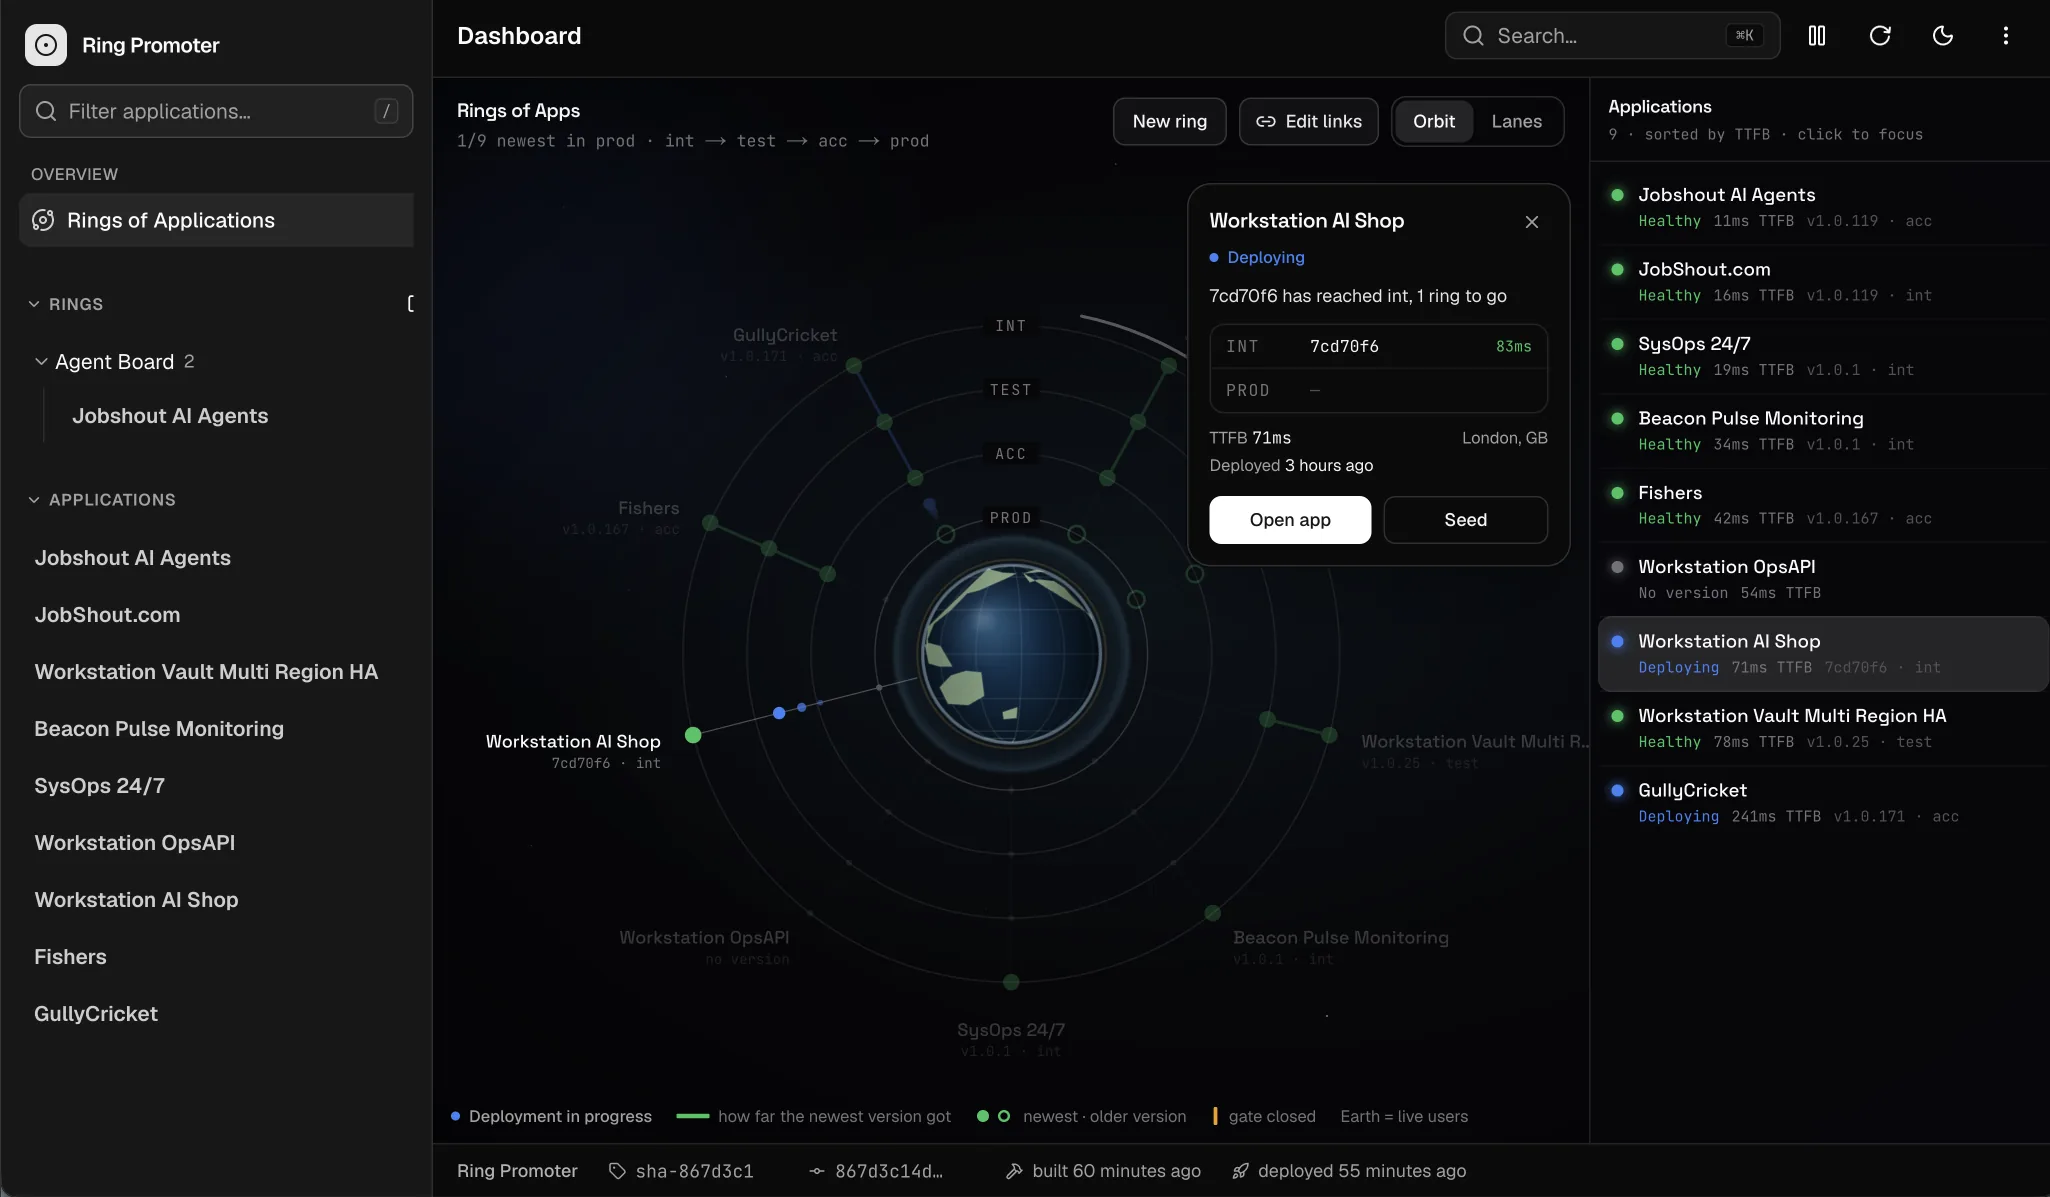Click the Fishers label in orbit view
The width and height of the screenshot is (2050, 1197).
click(x=648, y=508)
